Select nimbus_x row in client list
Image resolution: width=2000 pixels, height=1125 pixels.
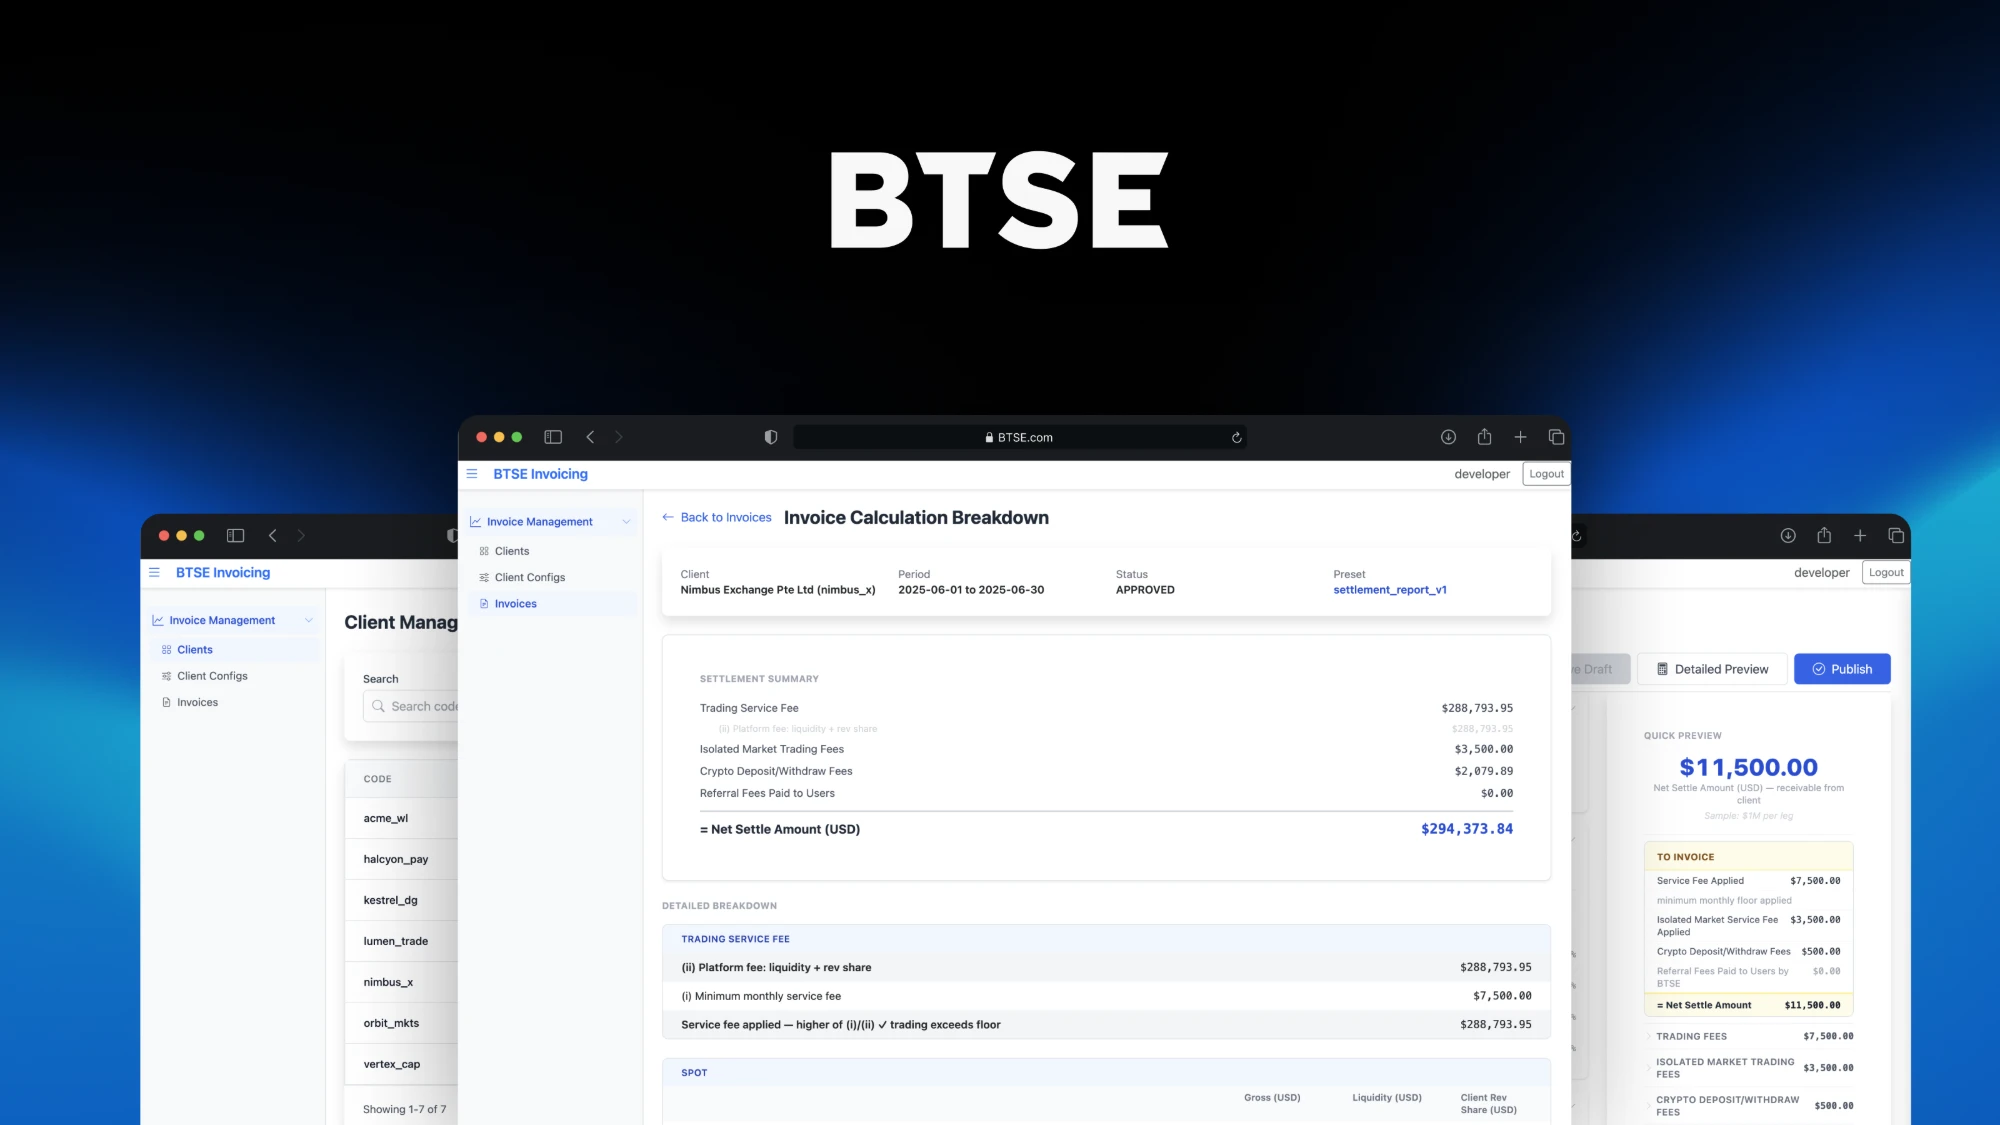pyautogui.click(x=402, y=983)
